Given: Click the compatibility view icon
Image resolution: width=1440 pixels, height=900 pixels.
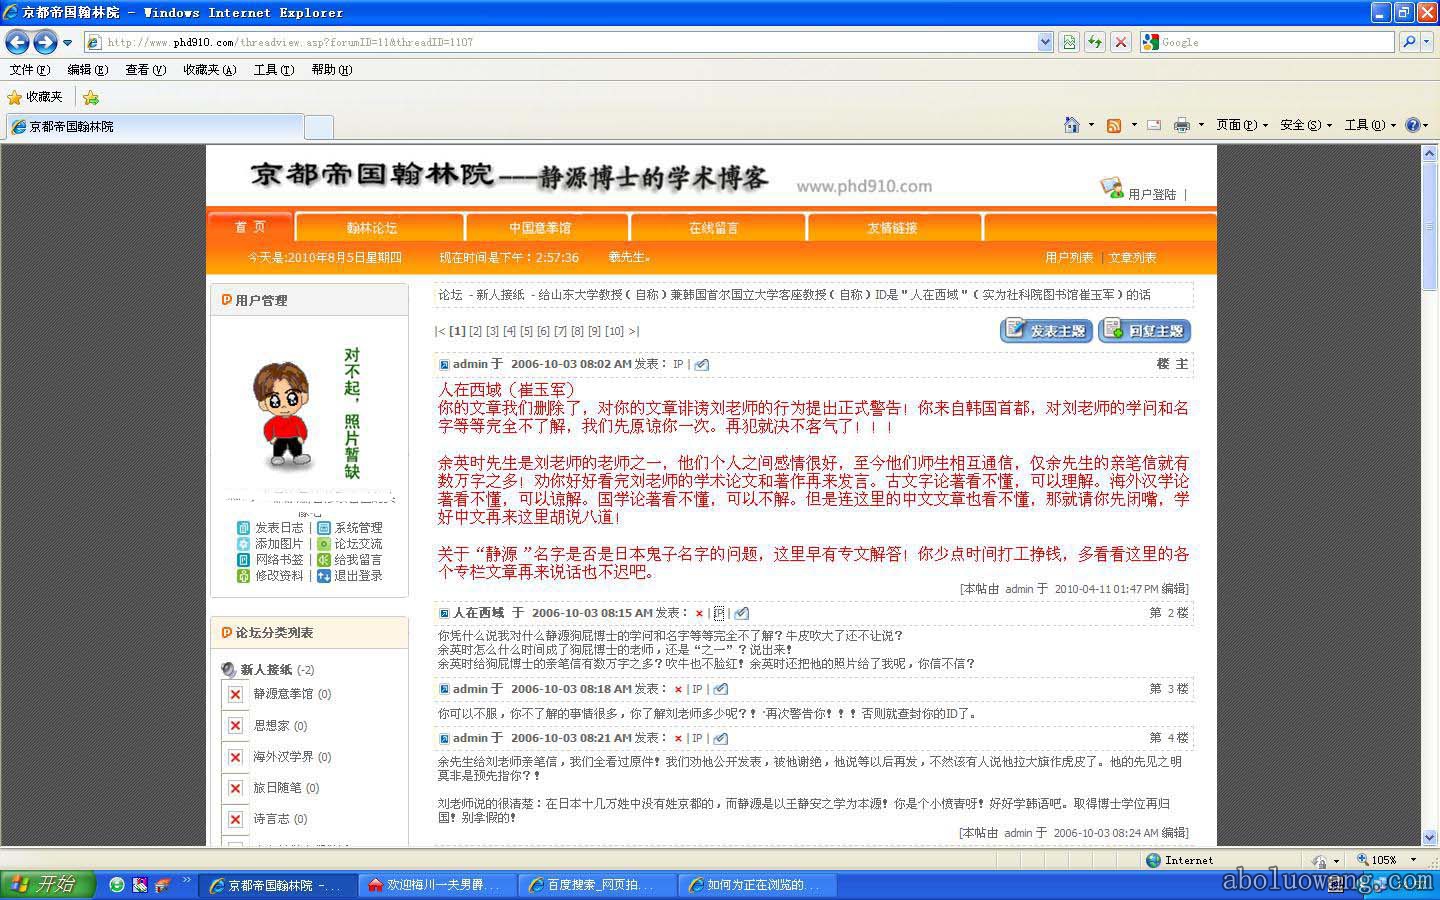Looking at the screenshot, I should 1070,42.
